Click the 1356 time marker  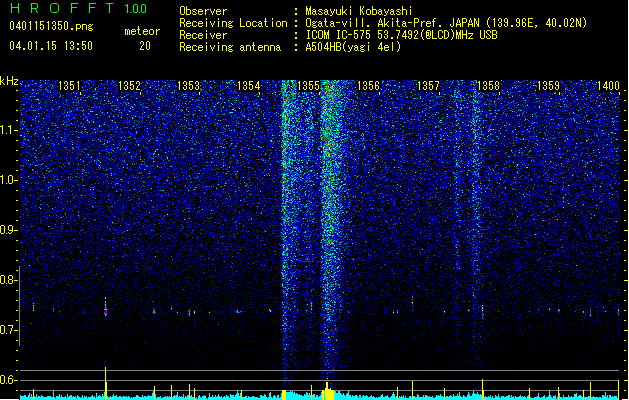pos(368,85)
